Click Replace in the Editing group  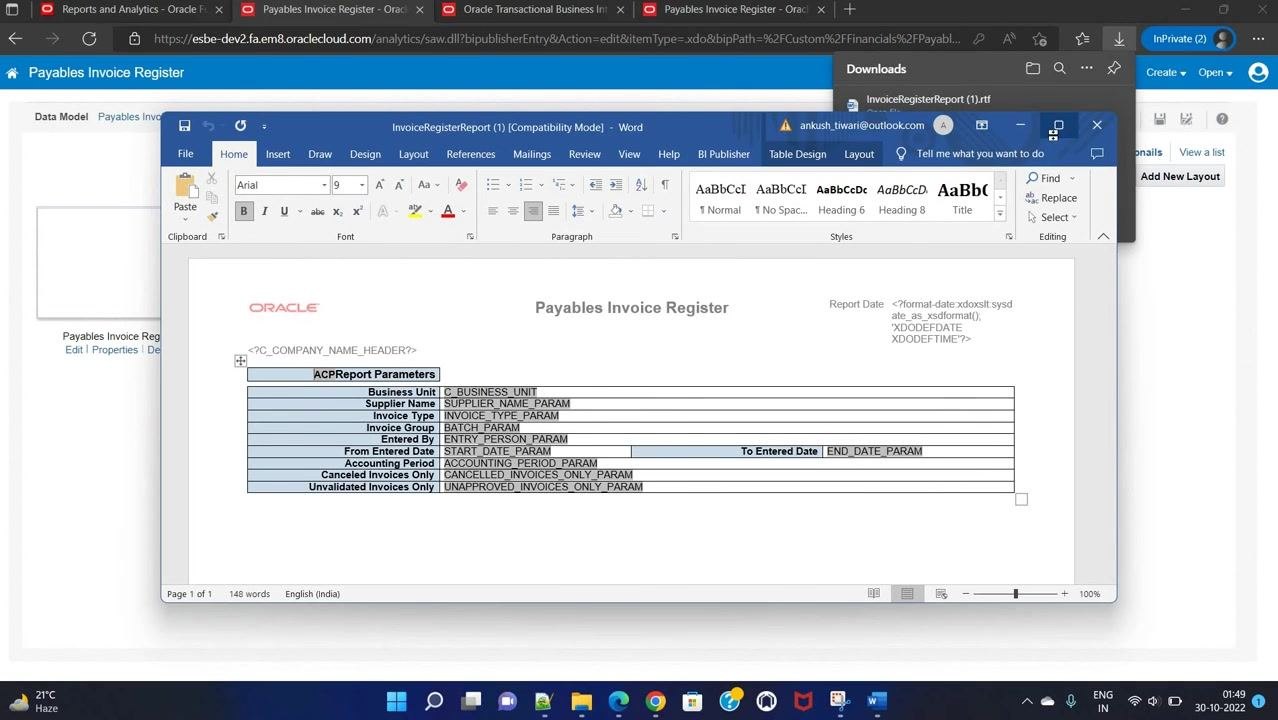(1051, 198)
